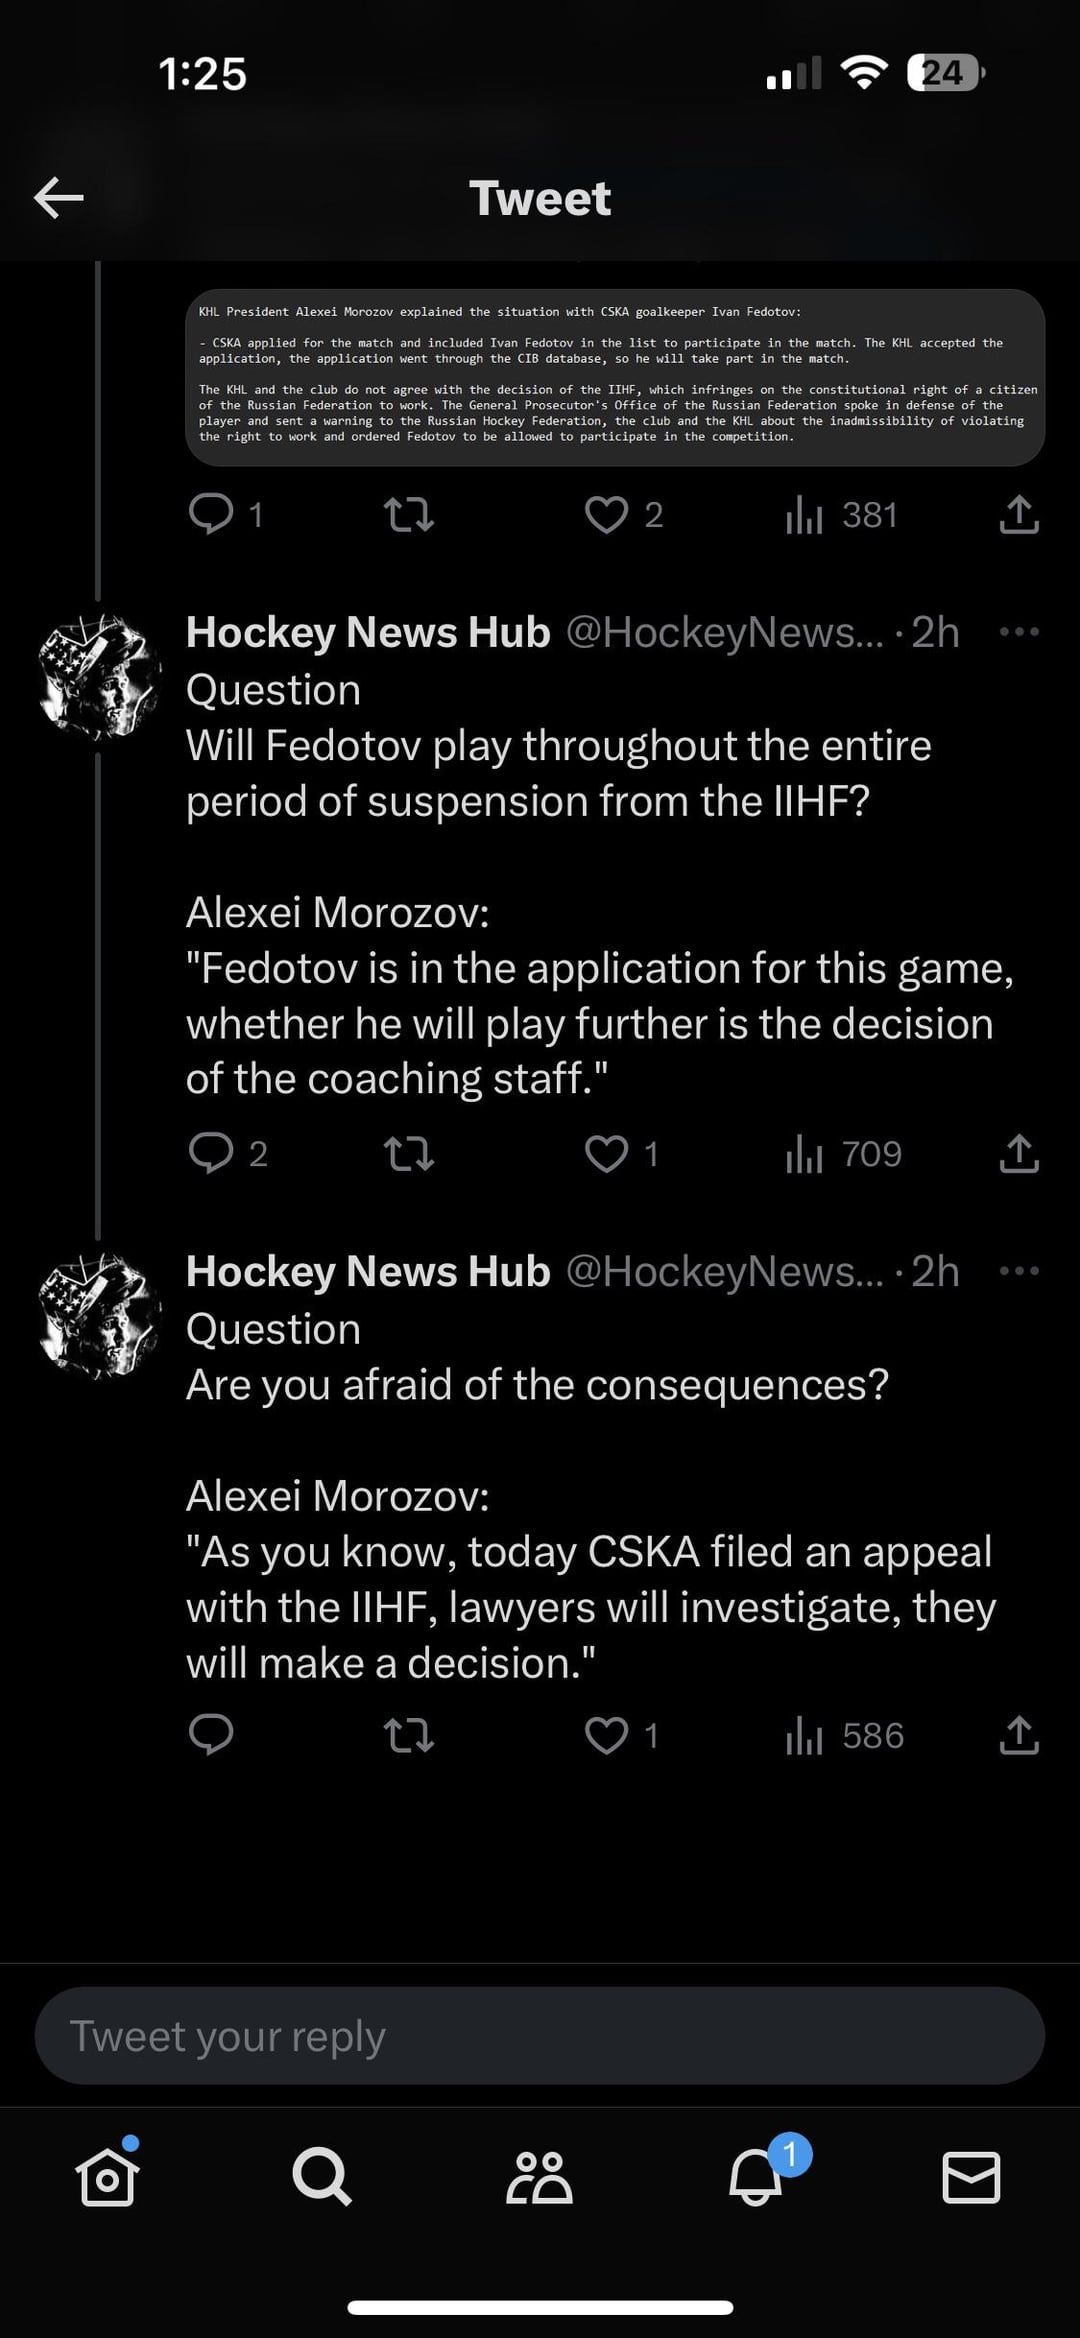Reply to the tweet with 709 views
Viewport: 1080px width, 2338px height.
pyautogui.click(x=211, y=1153)
